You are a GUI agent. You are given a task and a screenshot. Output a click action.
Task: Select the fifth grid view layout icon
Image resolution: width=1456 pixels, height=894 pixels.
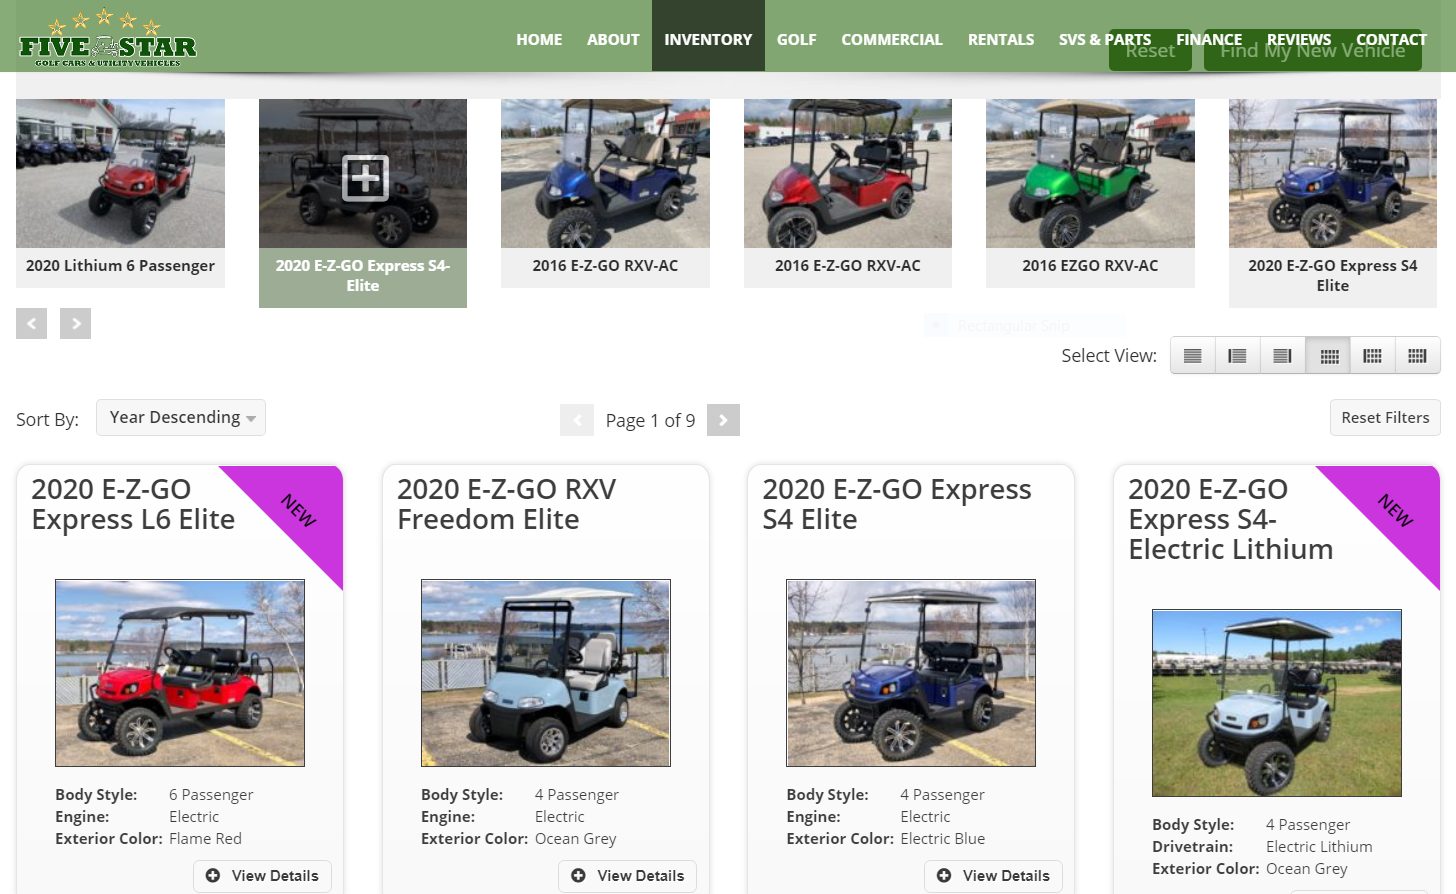coord(1373,356)
